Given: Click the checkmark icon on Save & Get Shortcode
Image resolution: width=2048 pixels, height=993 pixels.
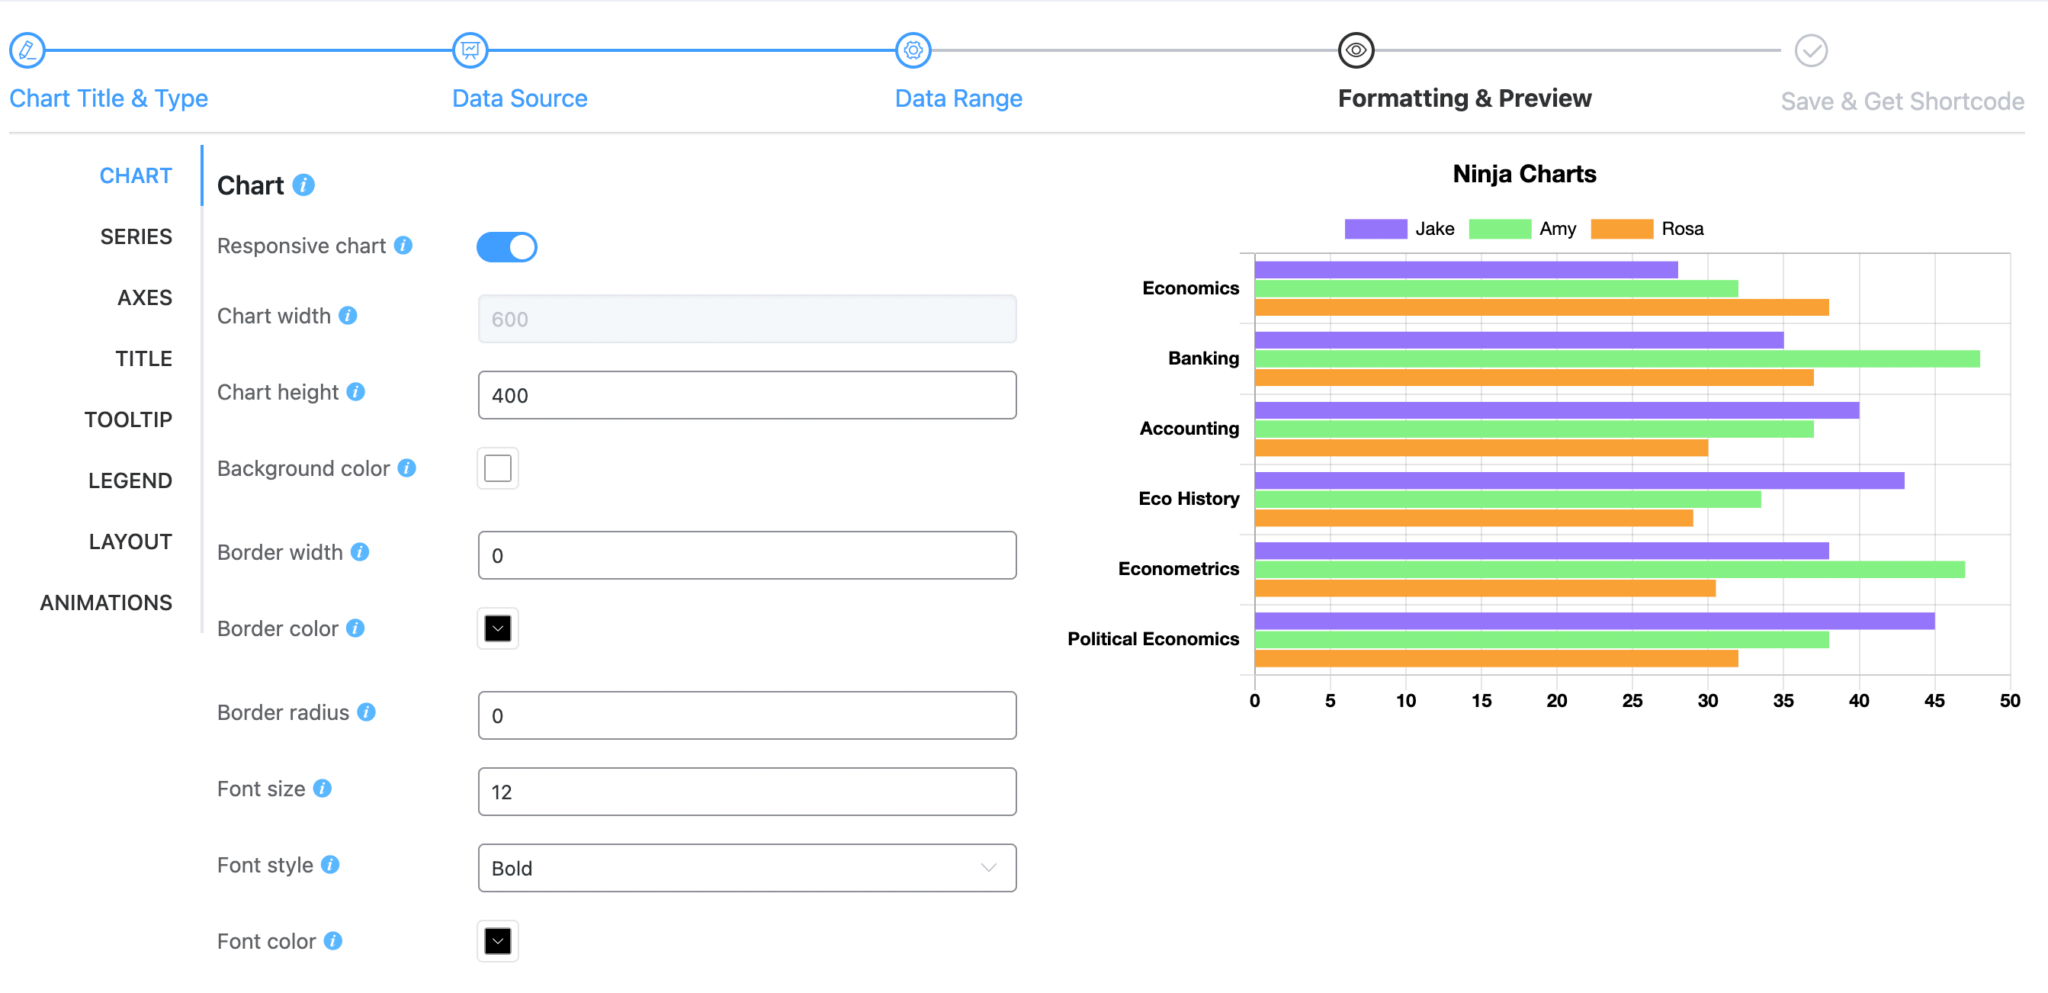Looking at the screenshot, I should pyautogui.click(x=1811, y=50).
